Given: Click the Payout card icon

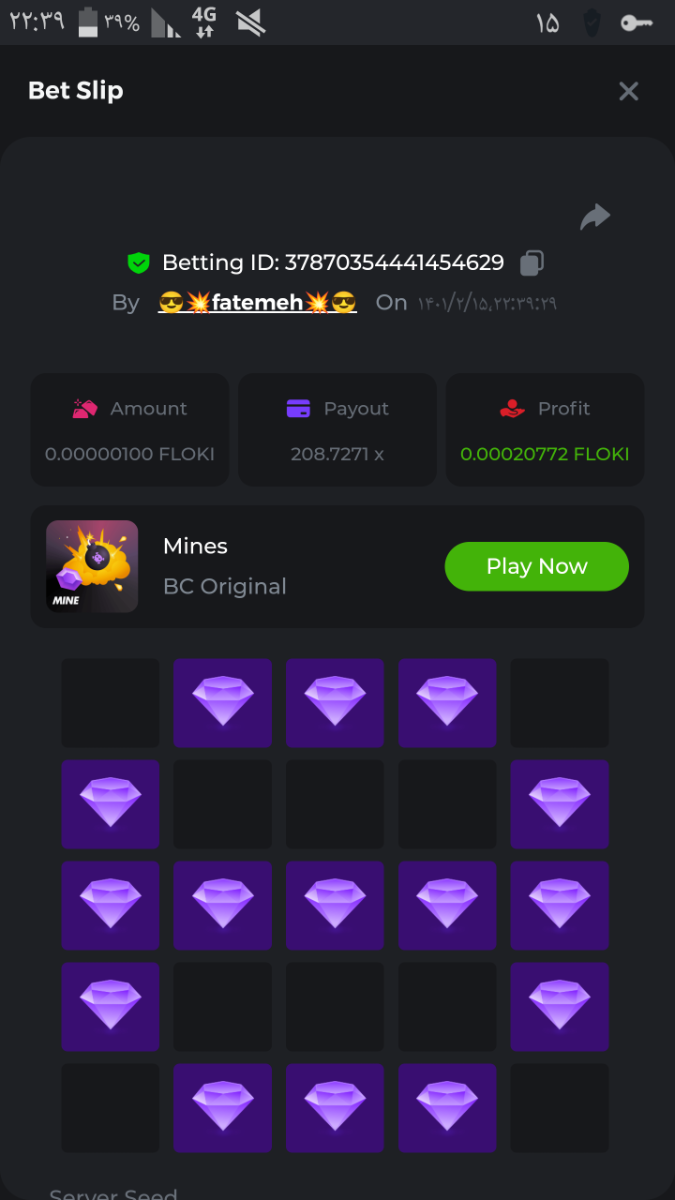Looking at the screenshot, I should 298,408.
